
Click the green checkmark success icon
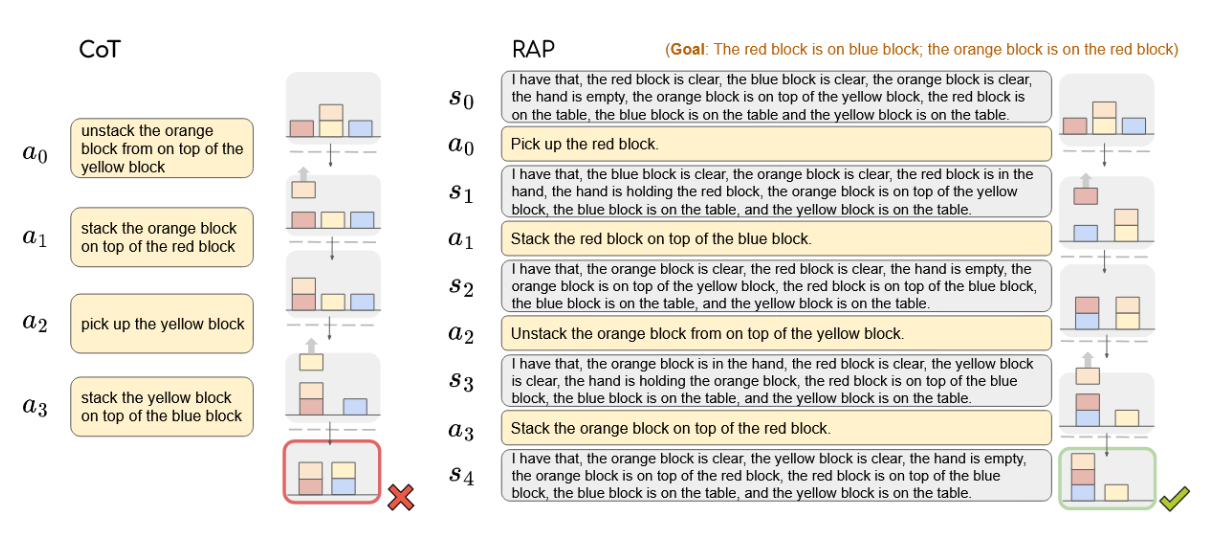[x=1174, y=497]
